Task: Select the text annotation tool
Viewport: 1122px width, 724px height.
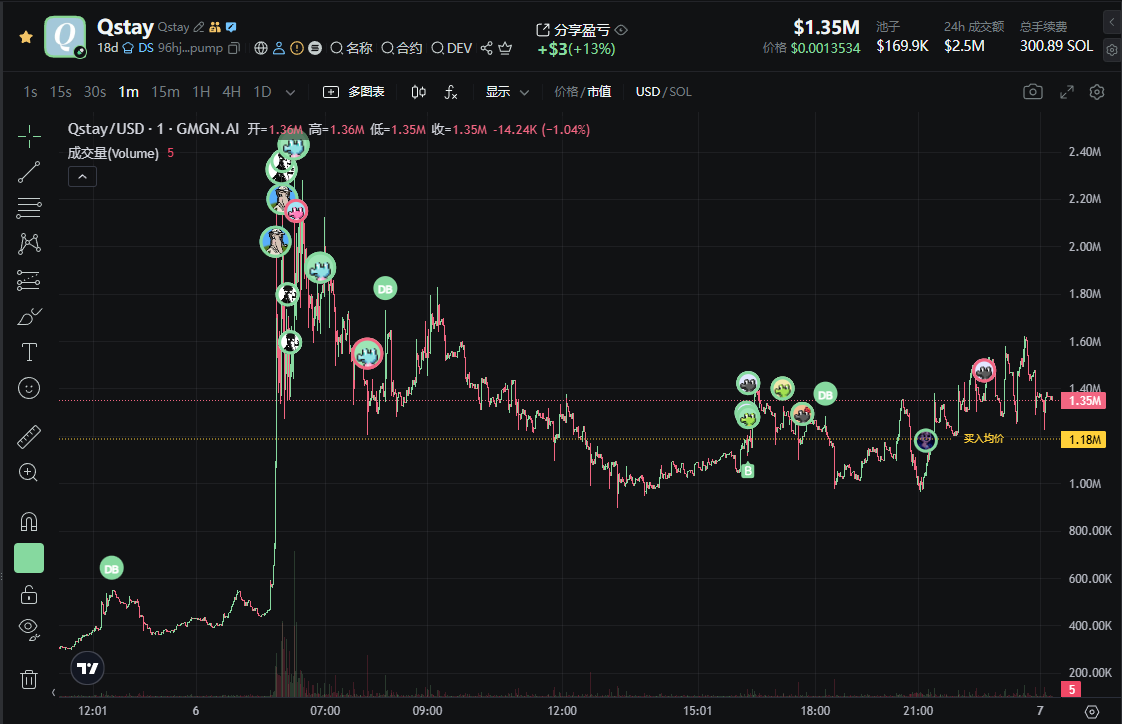Action: point(29,352)
